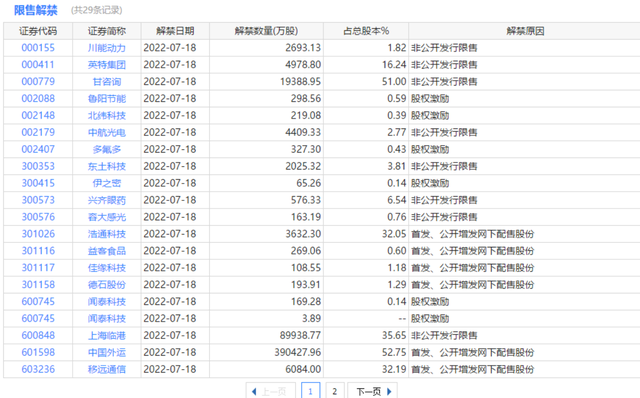Open stock name link 浩通科技

coord(107,234)
